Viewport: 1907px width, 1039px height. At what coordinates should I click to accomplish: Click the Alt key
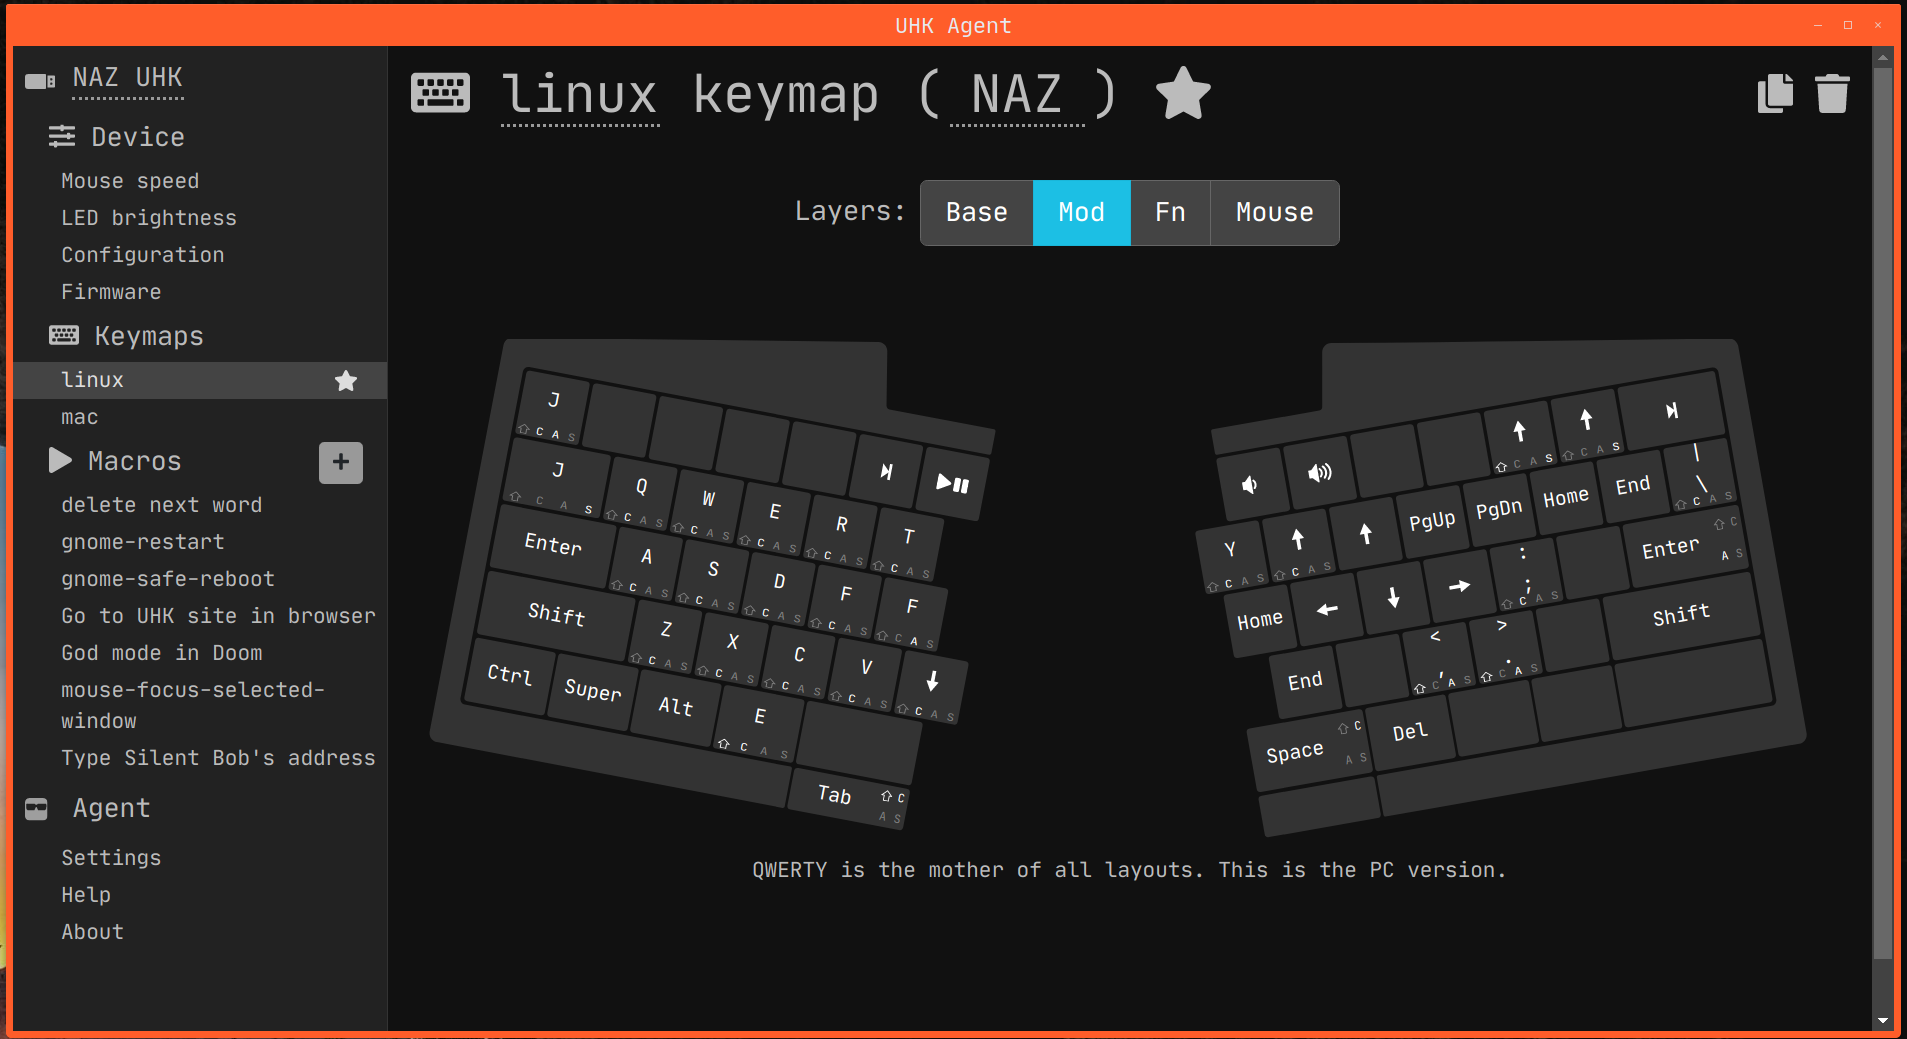[x=676, y=706]
